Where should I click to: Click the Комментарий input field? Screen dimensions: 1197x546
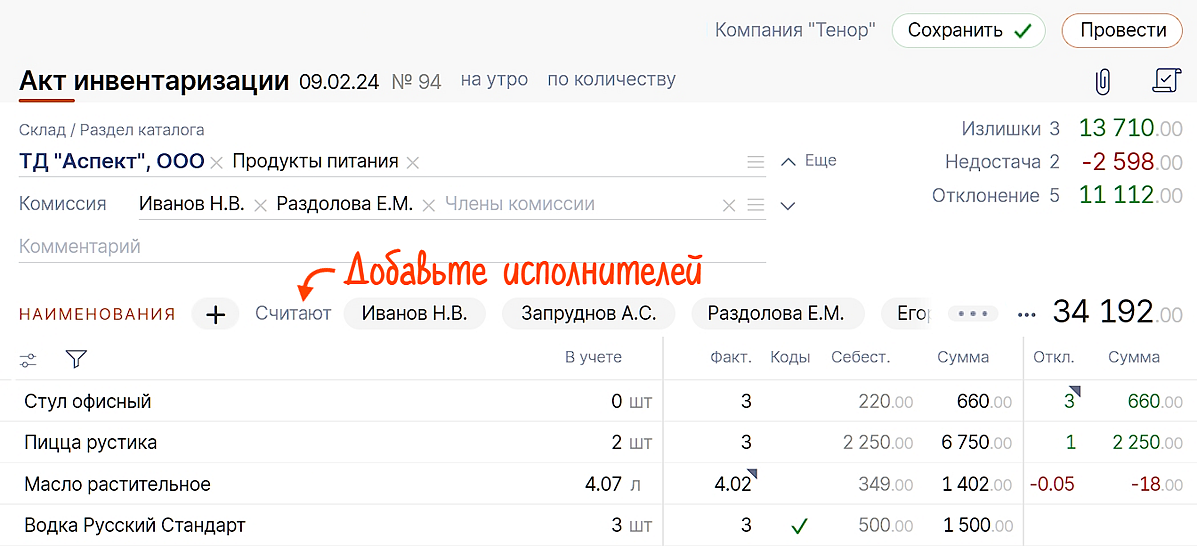coord(390,246)
